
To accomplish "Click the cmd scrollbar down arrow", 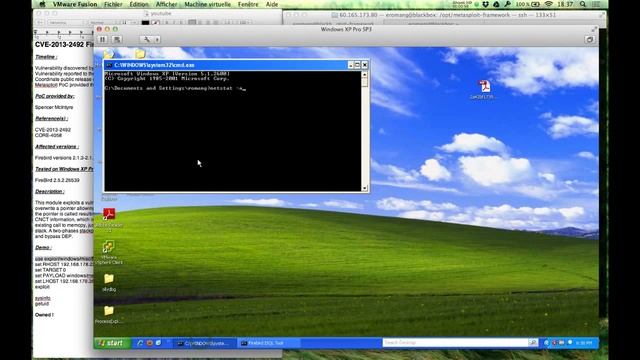I will [x=364, y=188].
